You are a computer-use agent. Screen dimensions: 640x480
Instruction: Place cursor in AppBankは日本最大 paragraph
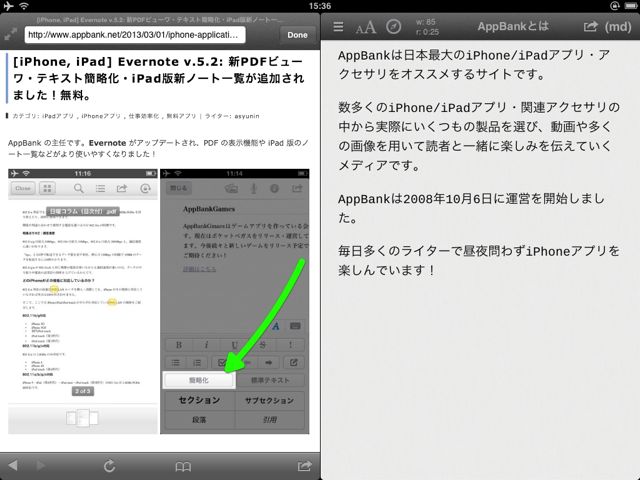coord(473,64)
